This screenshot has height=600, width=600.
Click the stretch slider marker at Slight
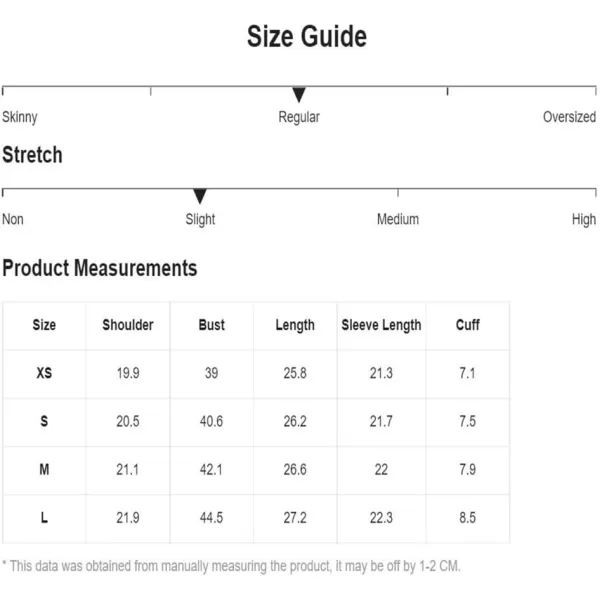[200, 196]
